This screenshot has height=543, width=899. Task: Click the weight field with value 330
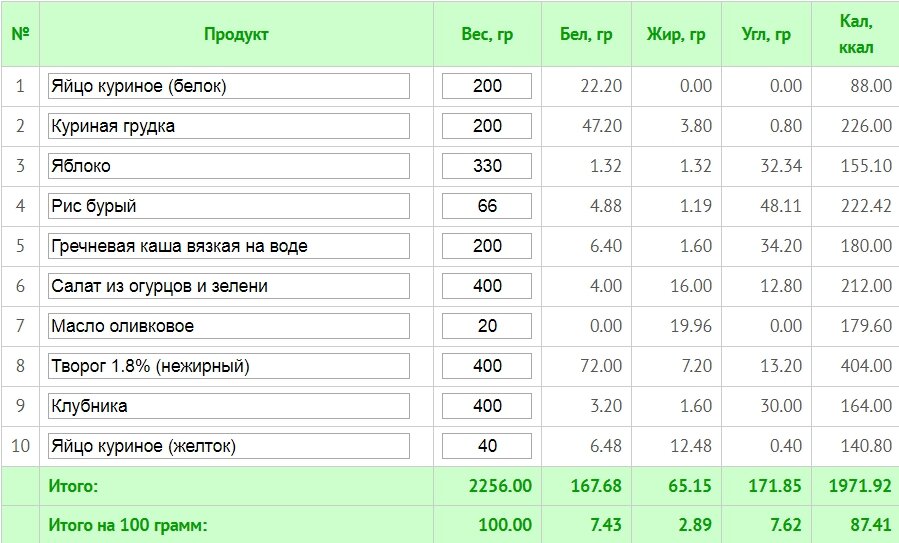click(487, 166)
